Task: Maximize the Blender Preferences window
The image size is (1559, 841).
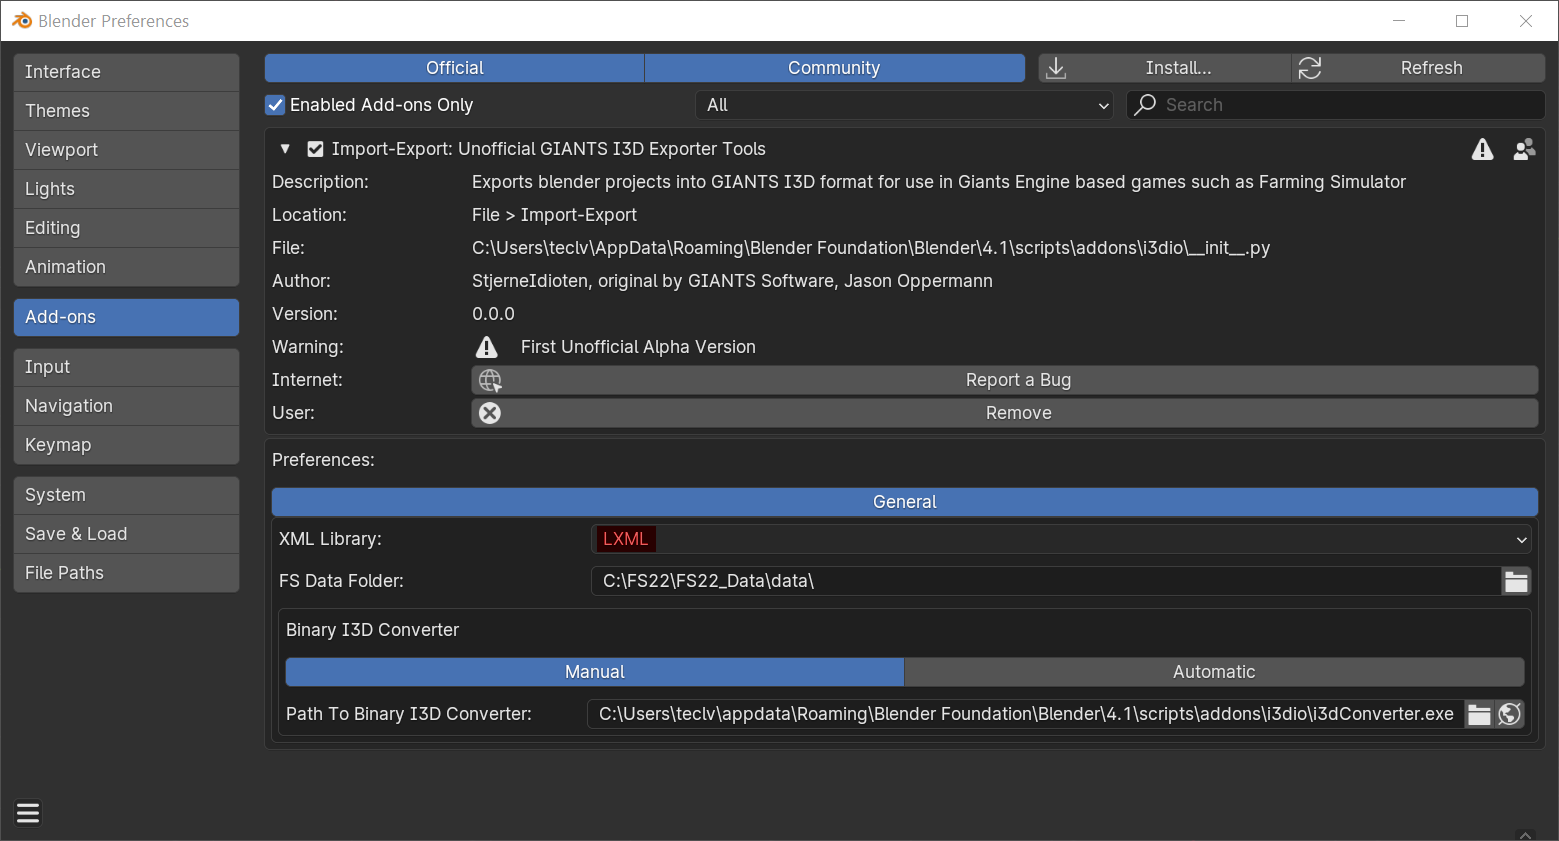Action: (x=1462, y=21)
